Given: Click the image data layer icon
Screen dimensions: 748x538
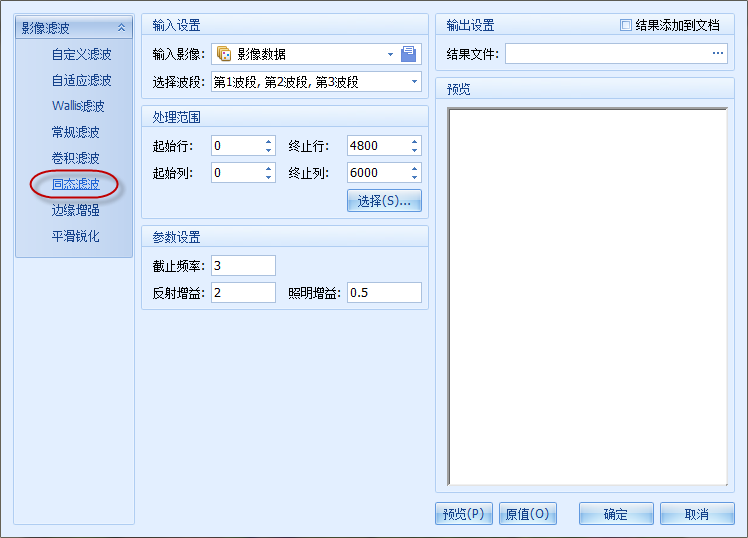Looking at the screenshot, I should (x=224, y=54).
